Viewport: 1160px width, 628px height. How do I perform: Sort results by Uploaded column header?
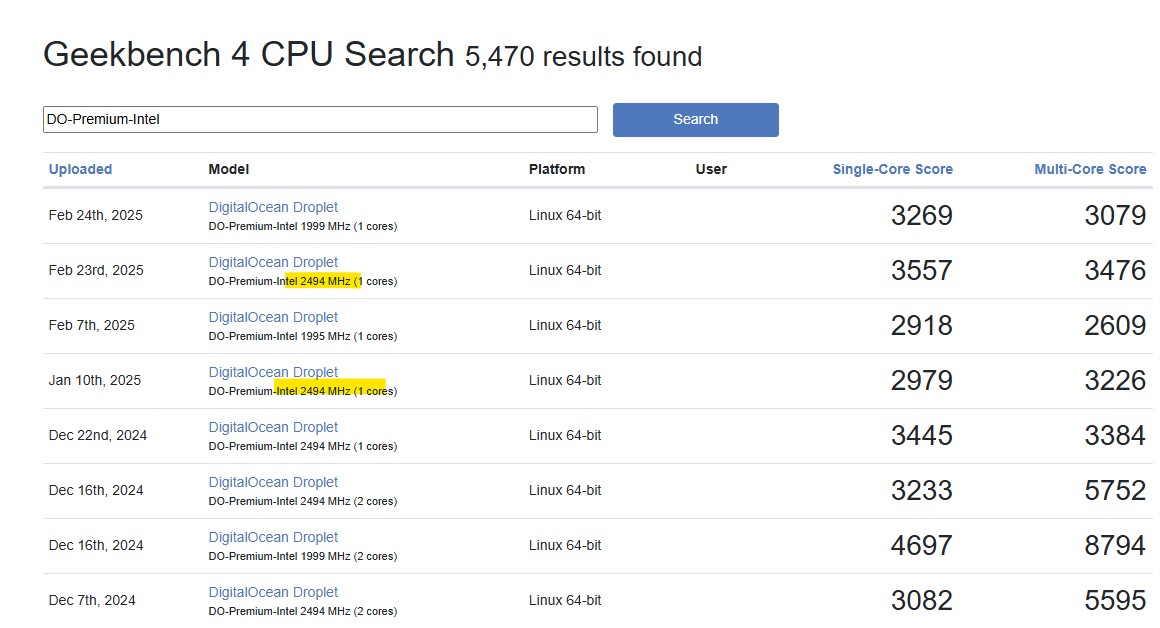point(80,169)
